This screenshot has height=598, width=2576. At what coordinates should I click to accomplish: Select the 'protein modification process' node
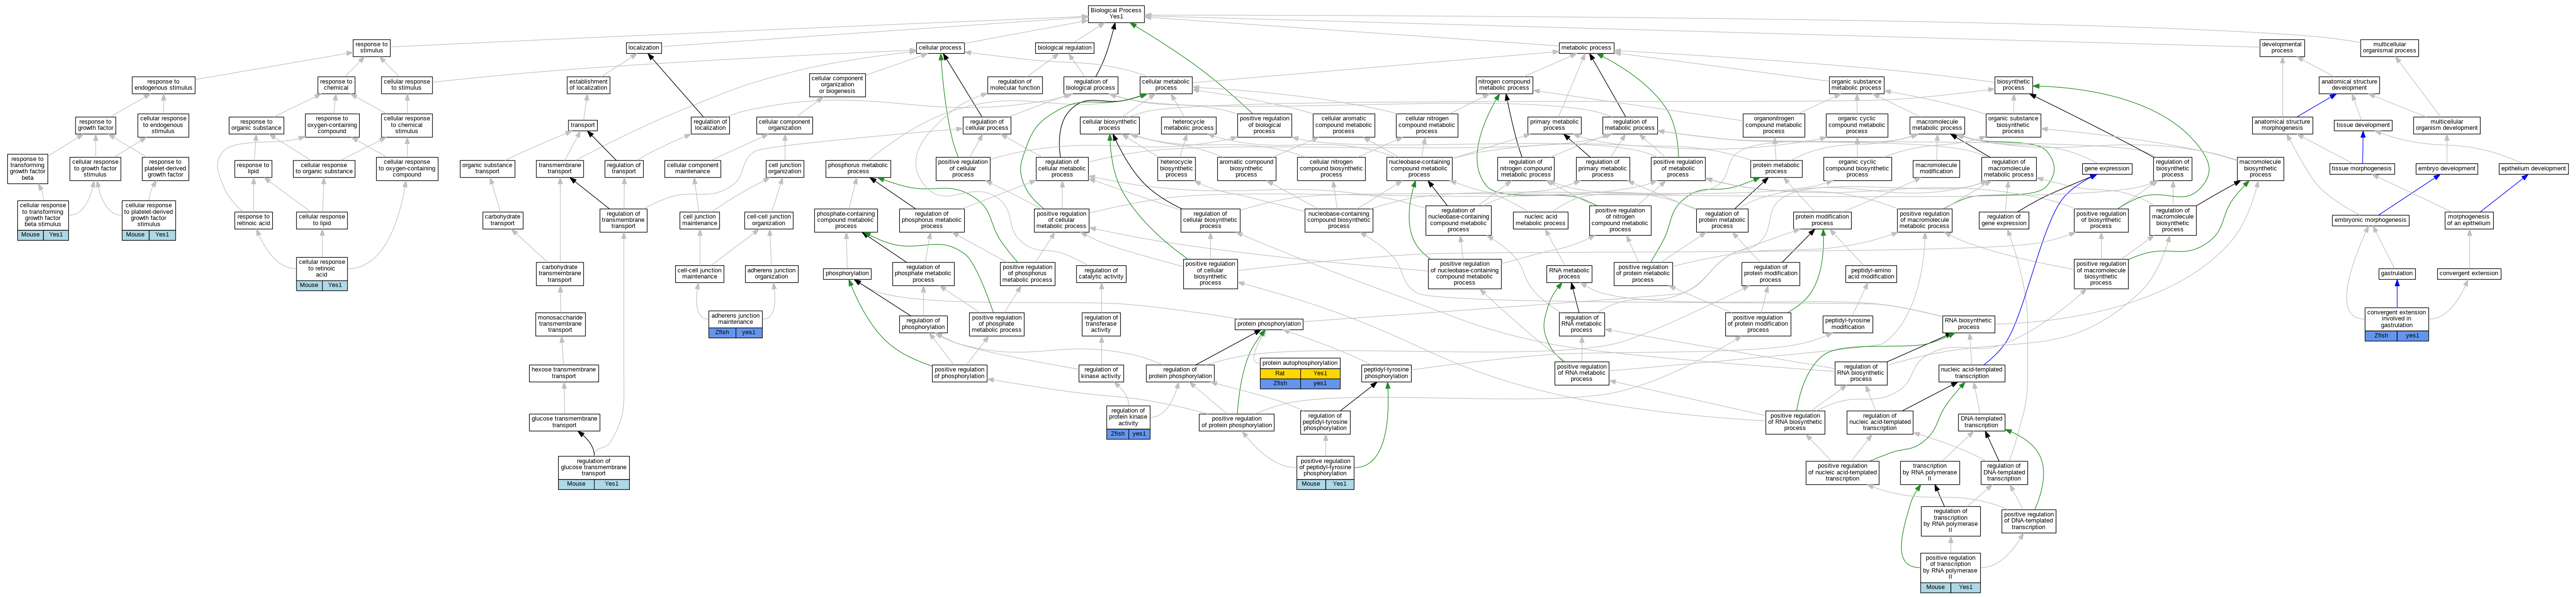(x=1822, y=220)
